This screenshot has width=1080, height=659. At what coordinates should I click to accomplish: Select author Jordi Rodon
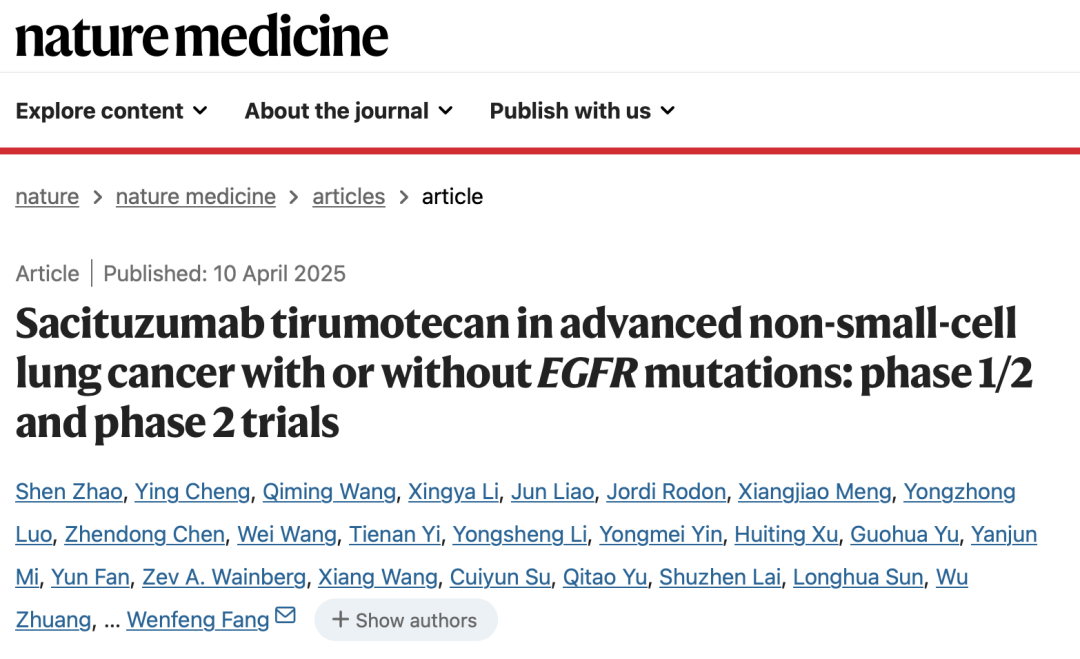667,492
